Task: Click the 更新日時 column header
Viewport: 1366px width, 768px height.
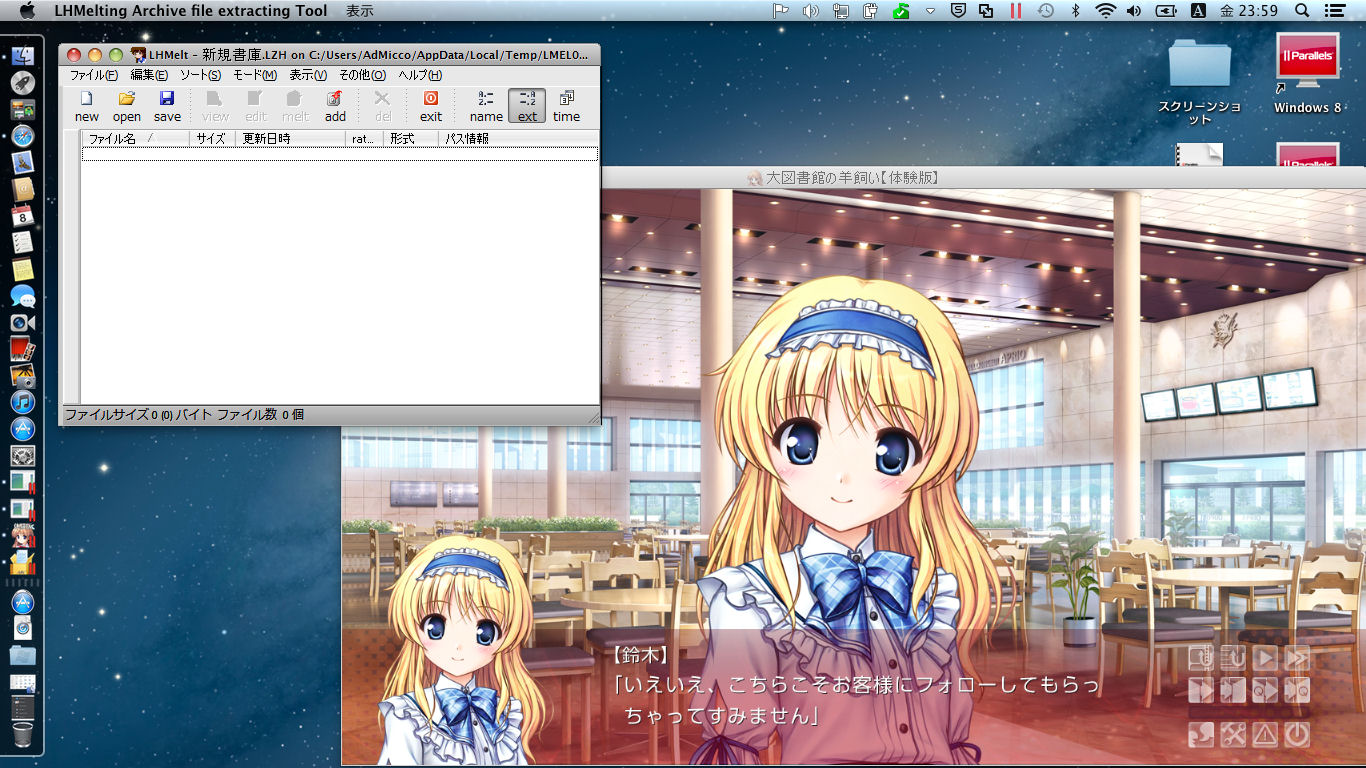Action: (x=290, y=139)
